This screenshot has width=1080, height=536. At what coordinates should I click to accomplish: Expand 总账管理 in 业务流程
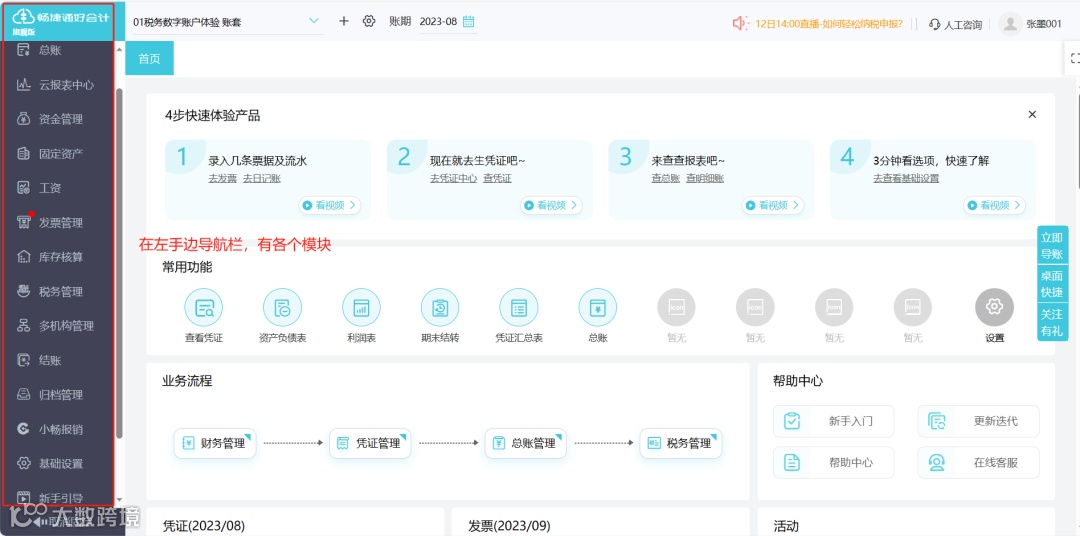click(526, 443)
